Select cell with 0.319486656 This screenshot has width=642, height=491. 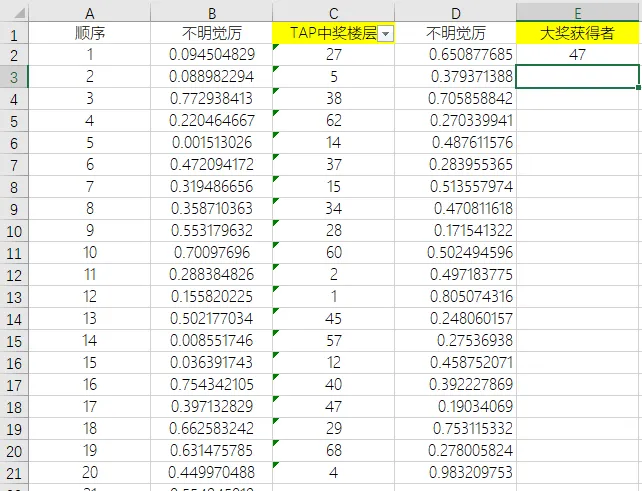pos(212,186)
